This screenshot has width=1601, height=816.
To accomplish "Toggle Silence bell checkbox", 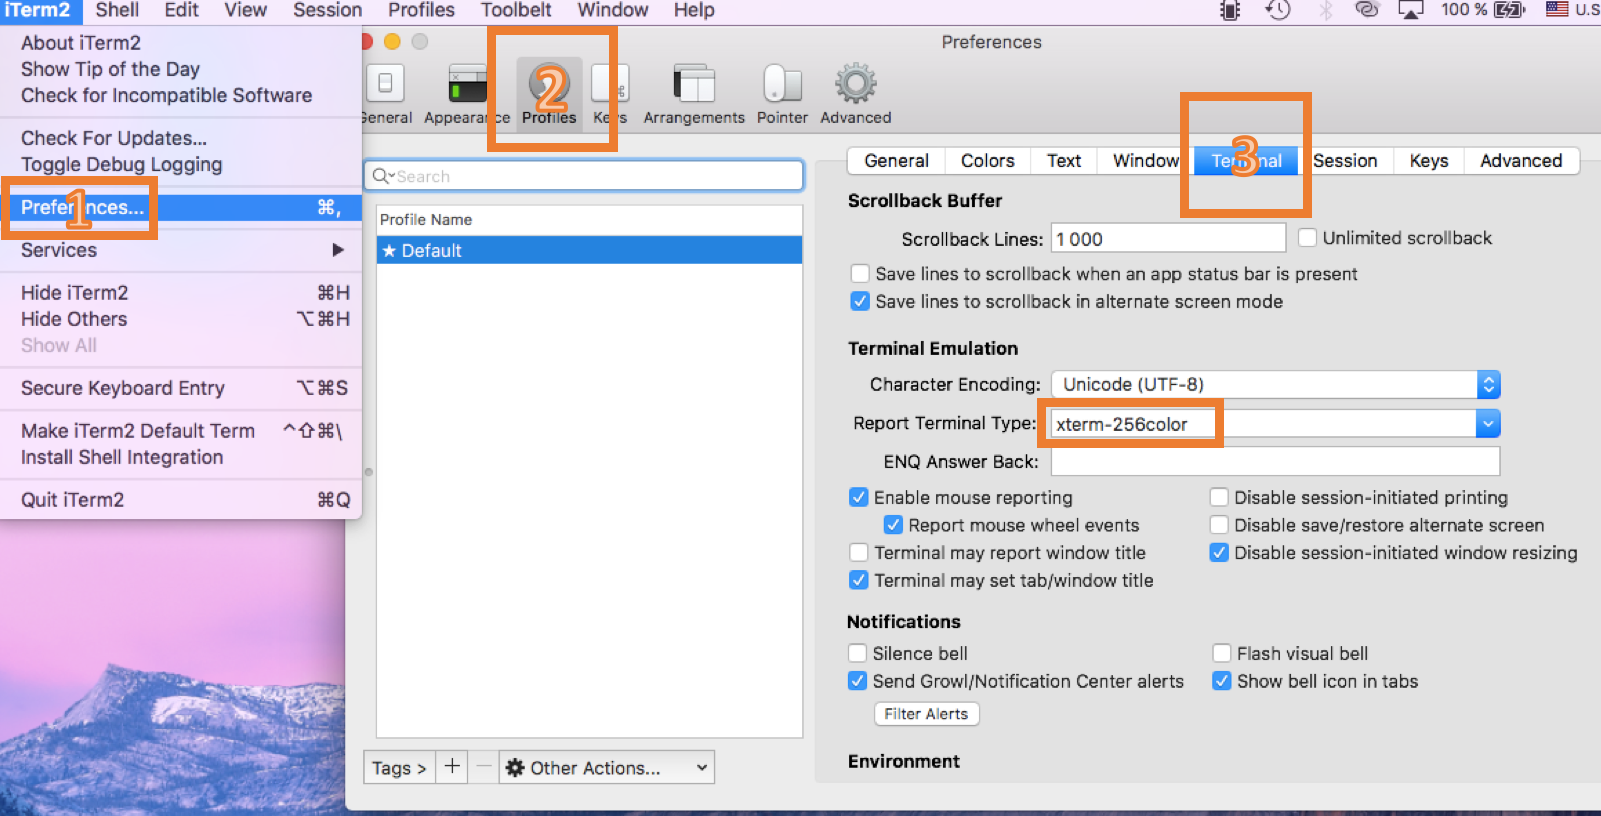I will click(857, 653).
